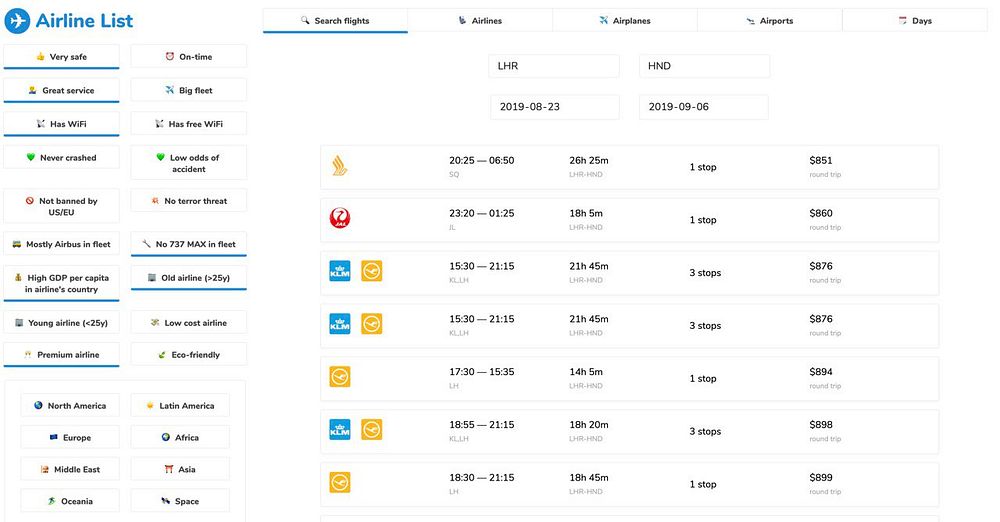The width and height of the screenshot is (1000, 522).
Task: Click the 18h 20m duration
Action: click(x=589, y=425)
